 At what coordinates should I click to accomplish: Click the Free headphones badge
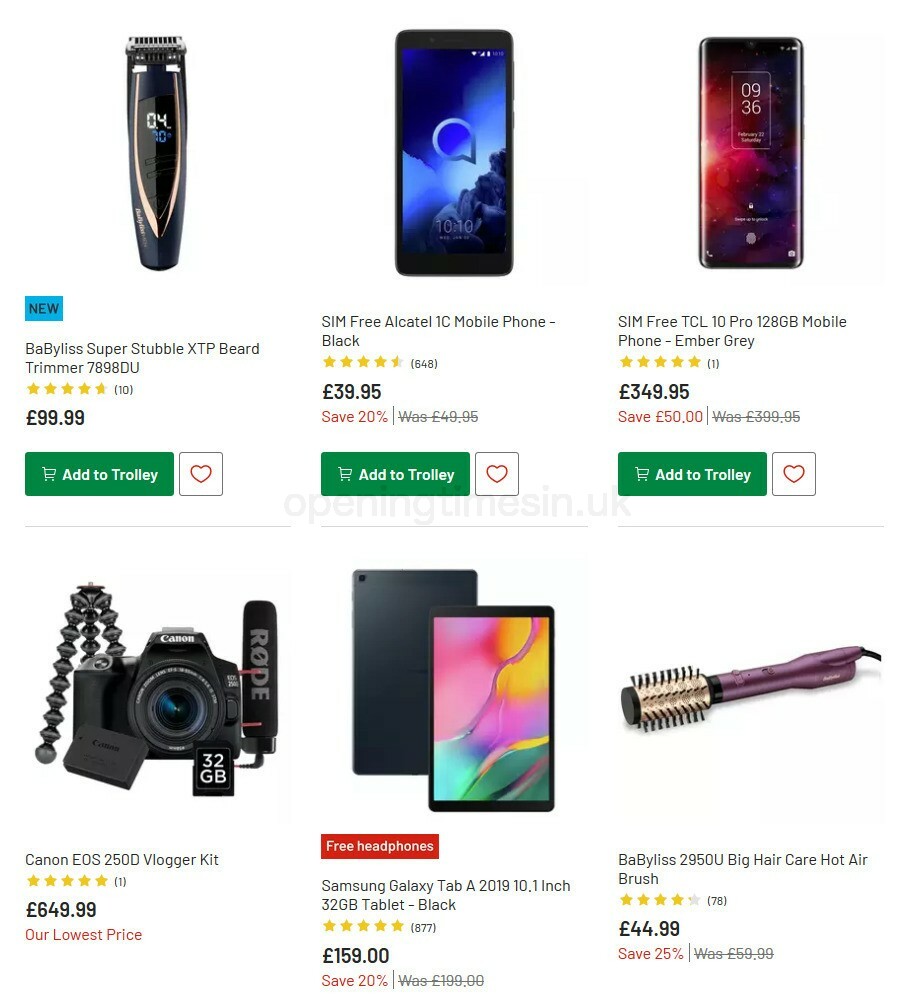click(380, 846)
